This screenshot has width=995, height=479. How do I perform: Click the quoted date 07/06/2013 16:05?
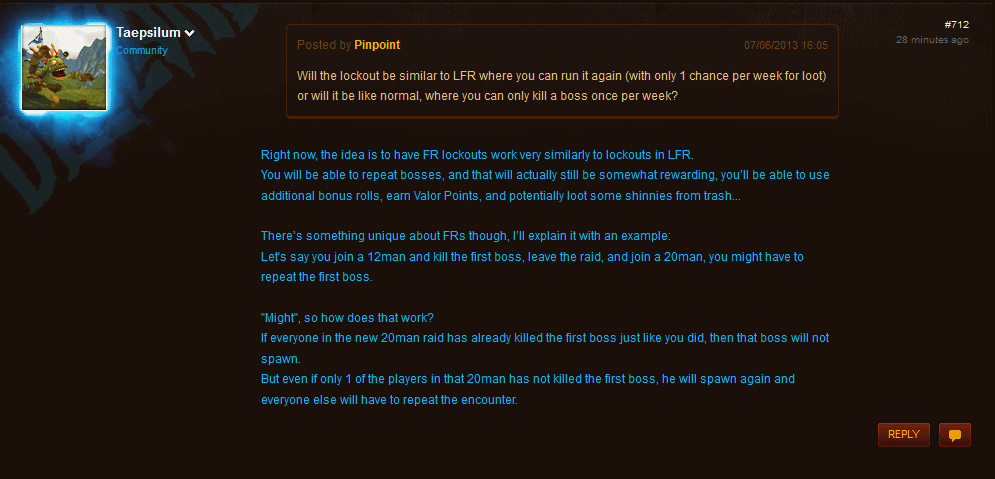[786, 45]
